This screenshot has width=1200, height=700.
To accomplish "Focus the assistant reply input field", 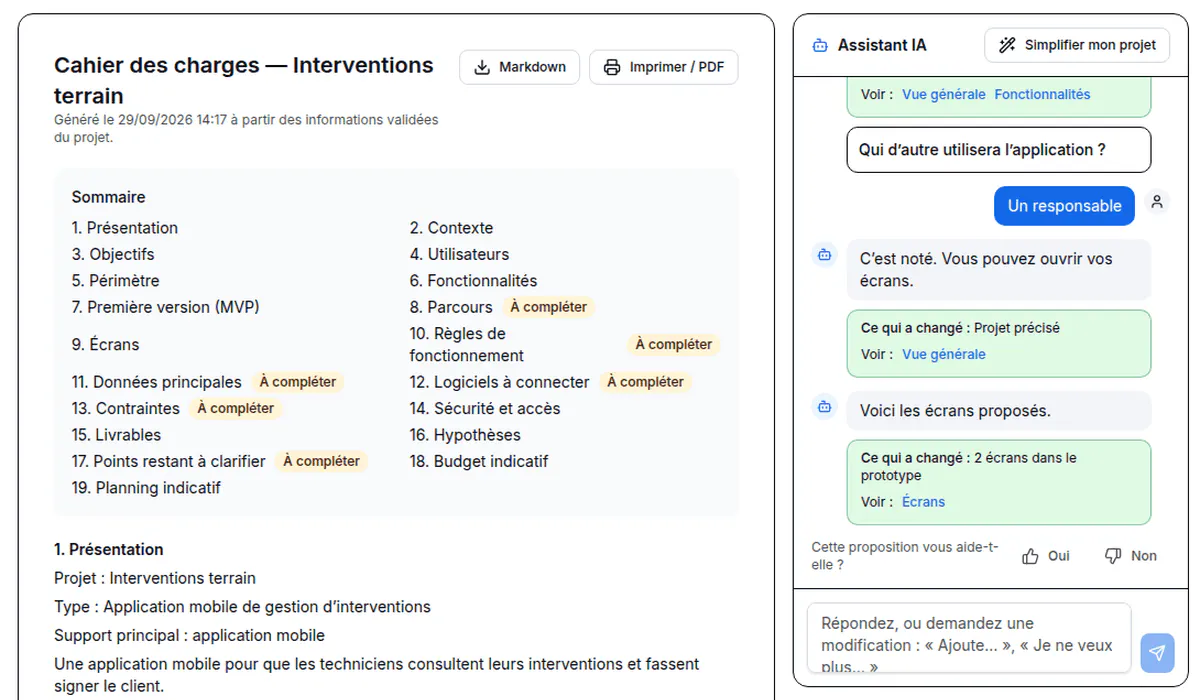I will [969, 638].
